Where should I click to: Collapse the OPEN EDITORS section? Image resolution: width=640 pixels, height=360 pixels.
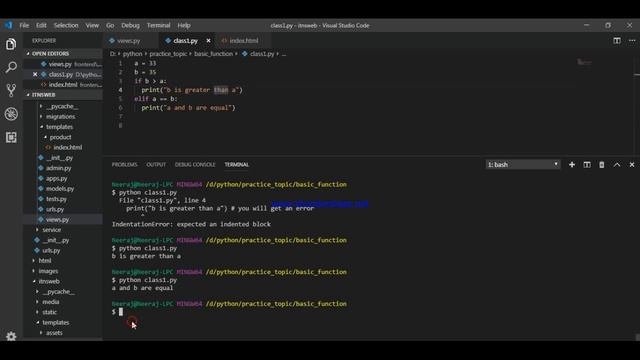63,53
